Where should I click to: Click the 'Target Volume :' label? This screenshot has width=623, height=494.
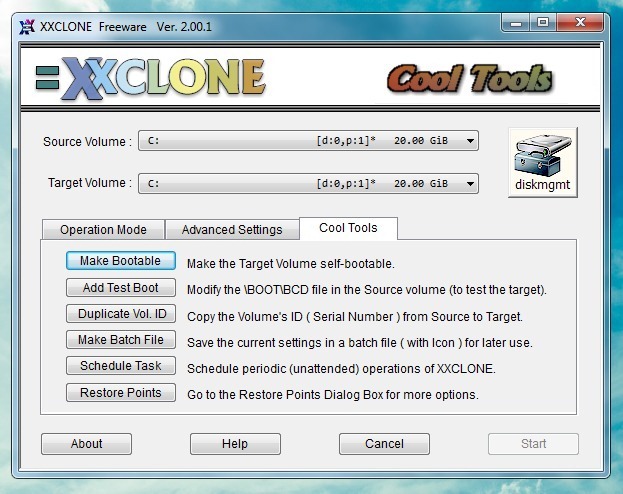point(90,183)
